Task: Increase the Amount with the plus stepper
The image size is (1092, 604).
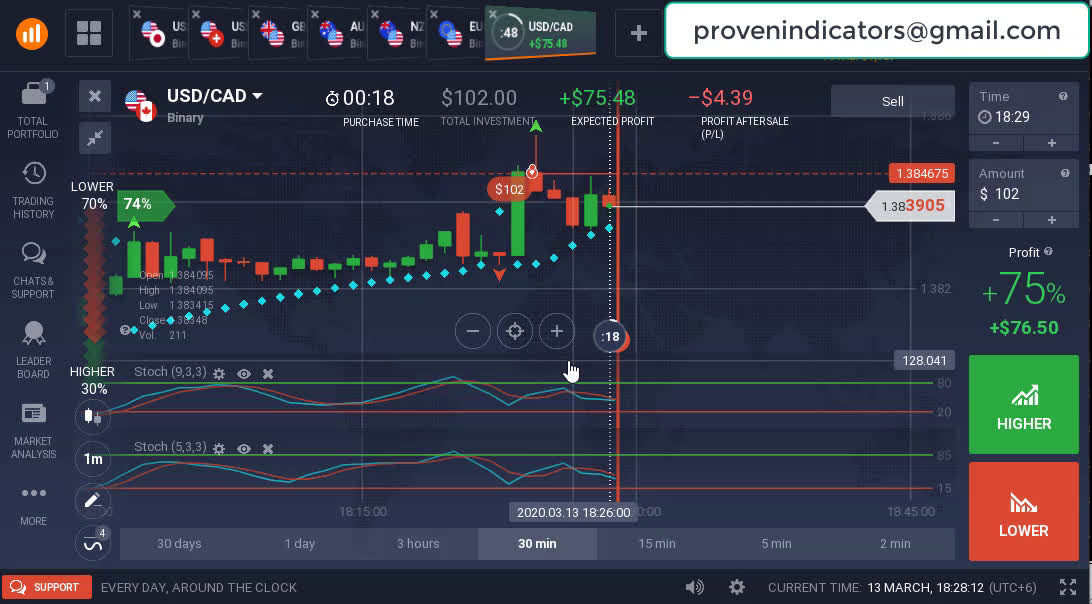Action: pos(1051,220)
